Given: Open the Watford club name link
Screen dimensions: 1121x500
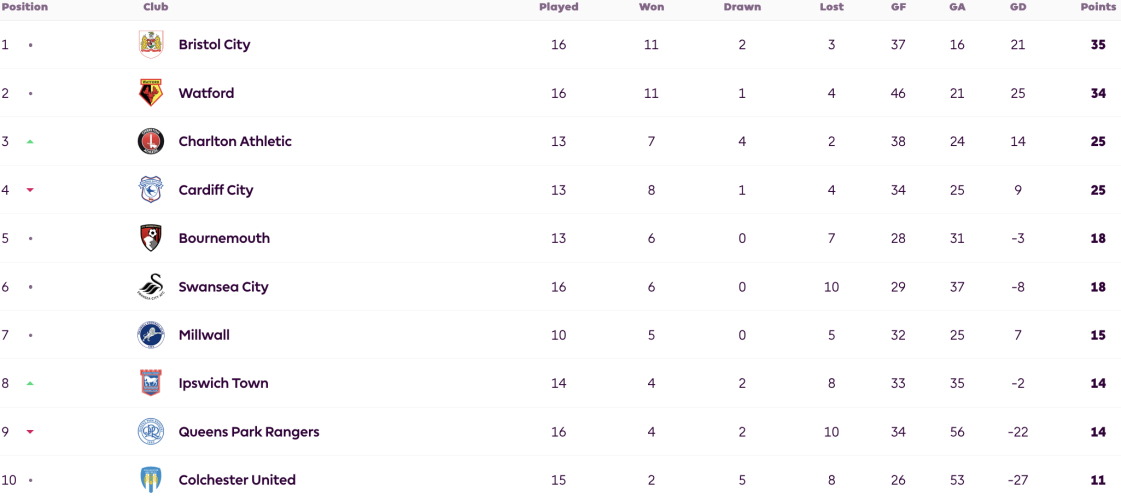Looking at the screenshot, I should coord(207,93).
